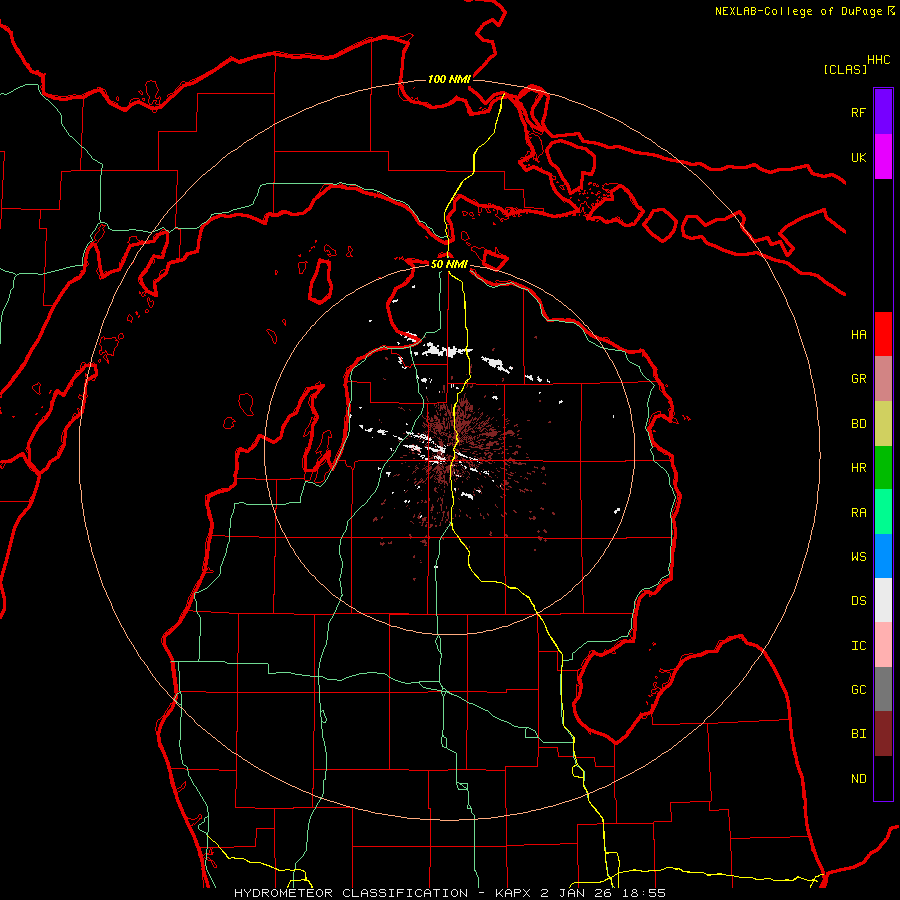Image resolution: width=900 pixels, height=900 pixels.
Task: Click the HHC product label
Action: point(878,60)
